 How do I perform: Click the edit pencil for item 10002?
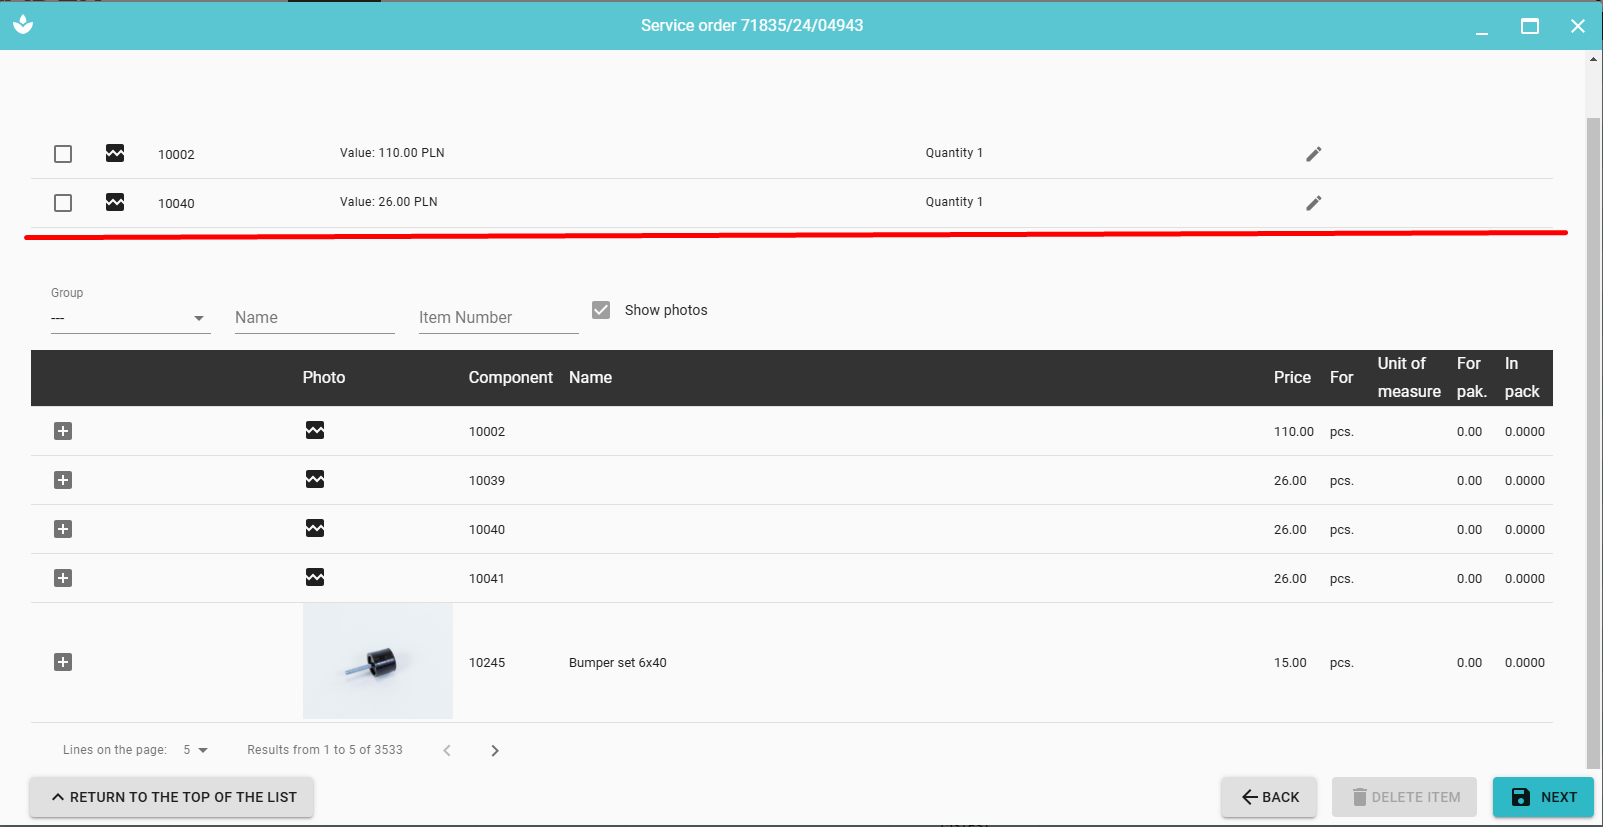(x=1313, y=154)
